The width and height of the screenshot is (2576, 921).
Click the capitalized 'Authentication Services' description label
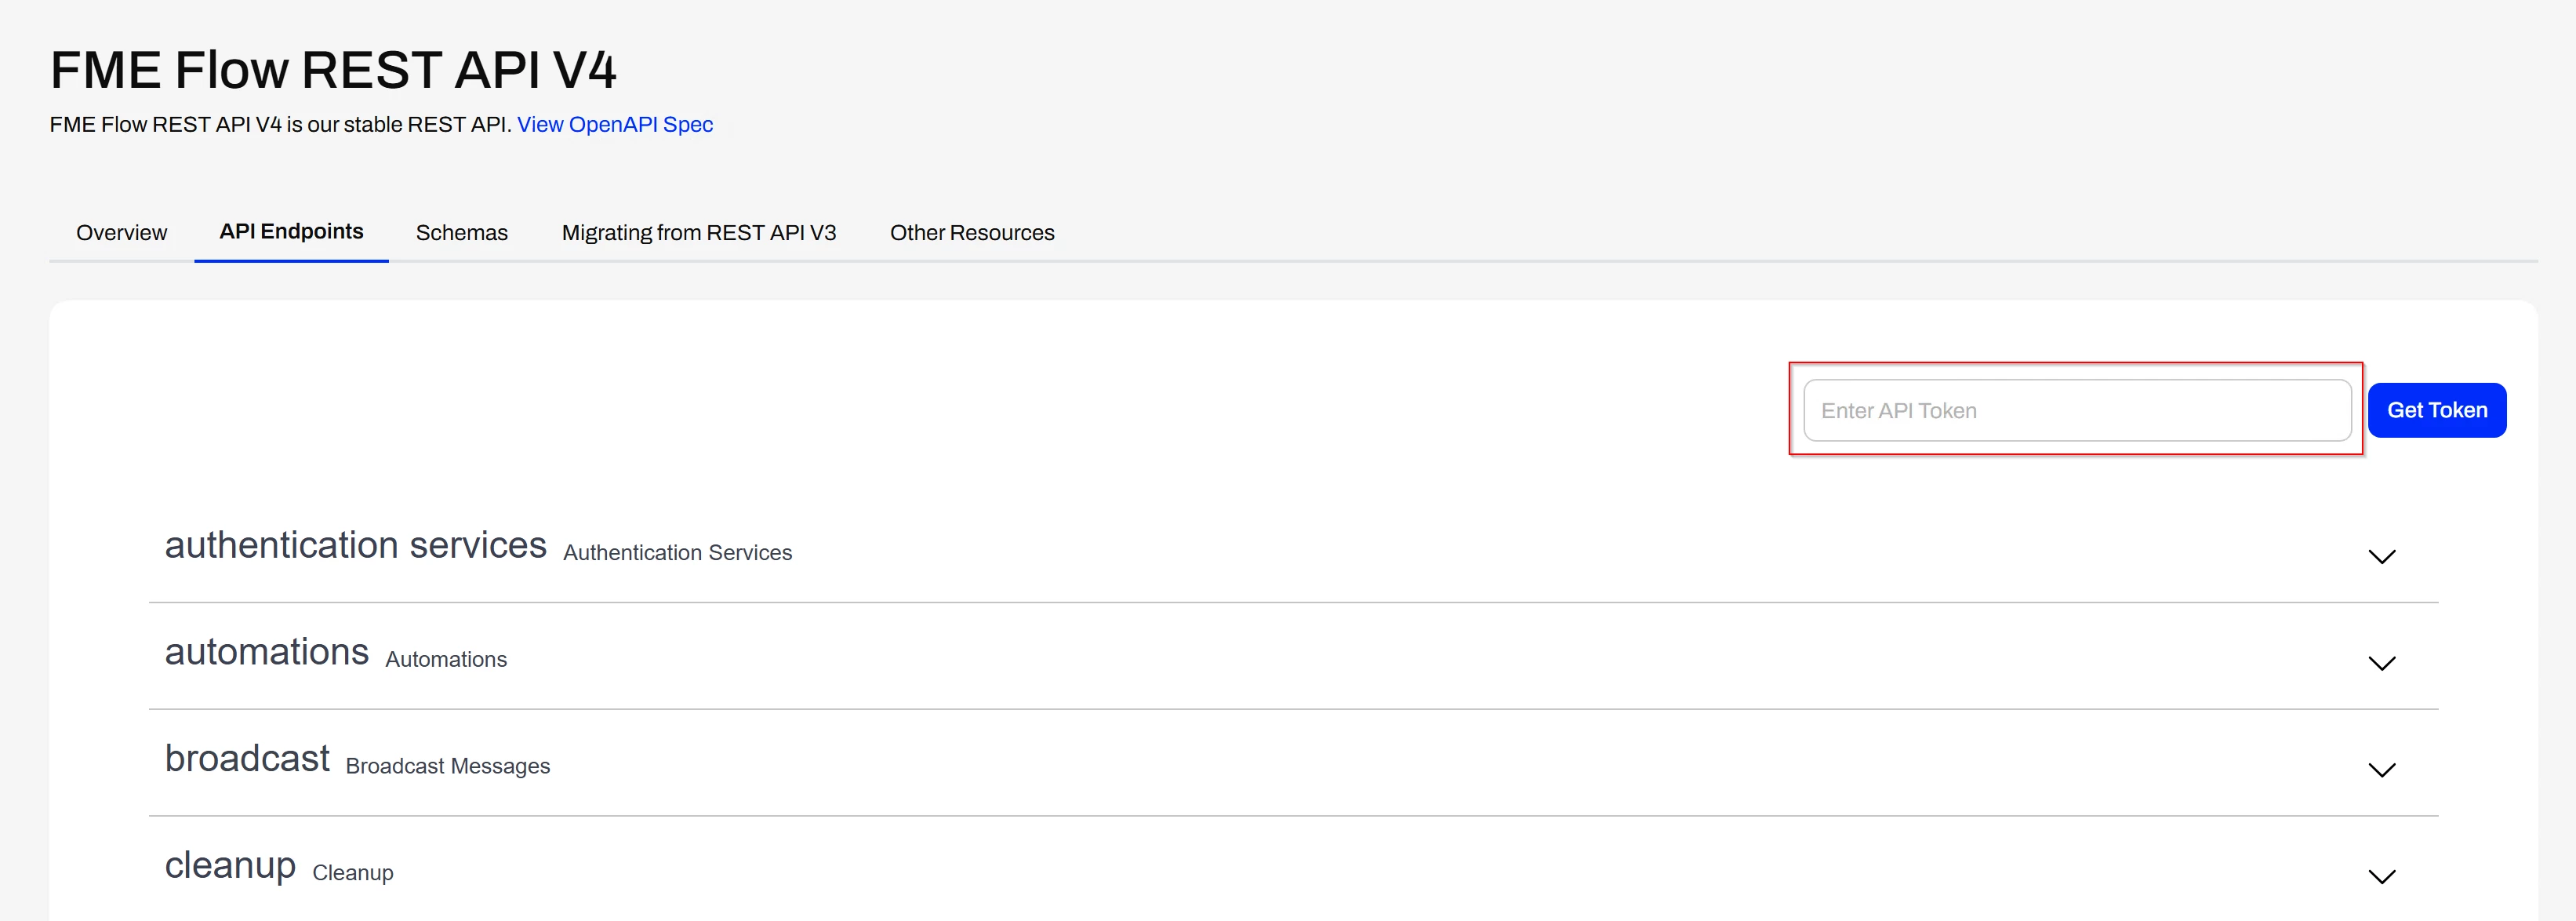tap(677, 553)
